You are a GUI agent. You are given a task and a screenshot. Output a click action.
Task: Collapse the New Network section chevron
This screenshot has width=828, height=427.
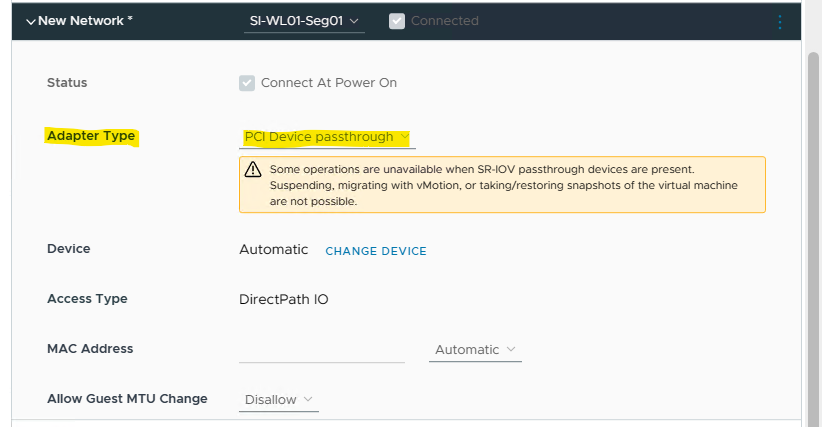pos(31,22)
